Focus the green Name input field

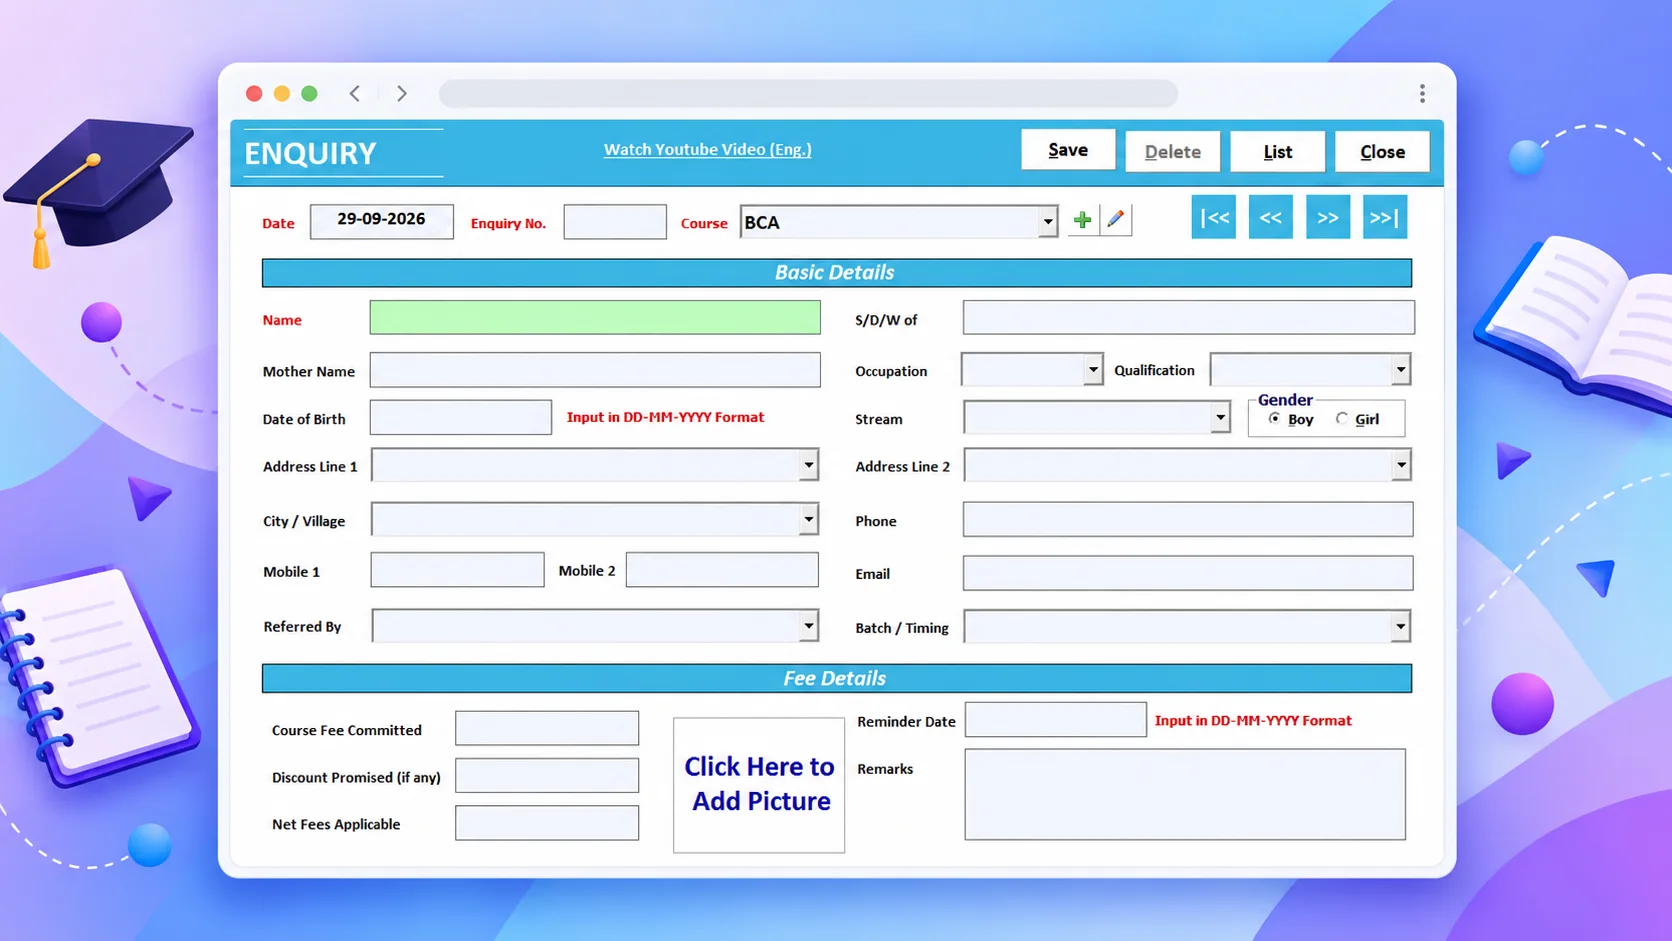[x=595, y=318]
